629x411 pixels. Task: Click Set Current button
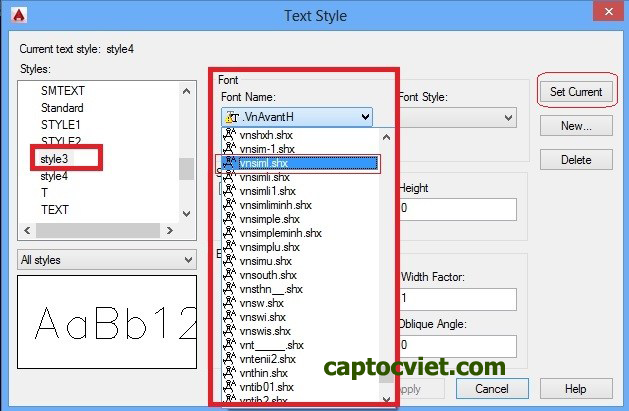(x=576, y=92)
